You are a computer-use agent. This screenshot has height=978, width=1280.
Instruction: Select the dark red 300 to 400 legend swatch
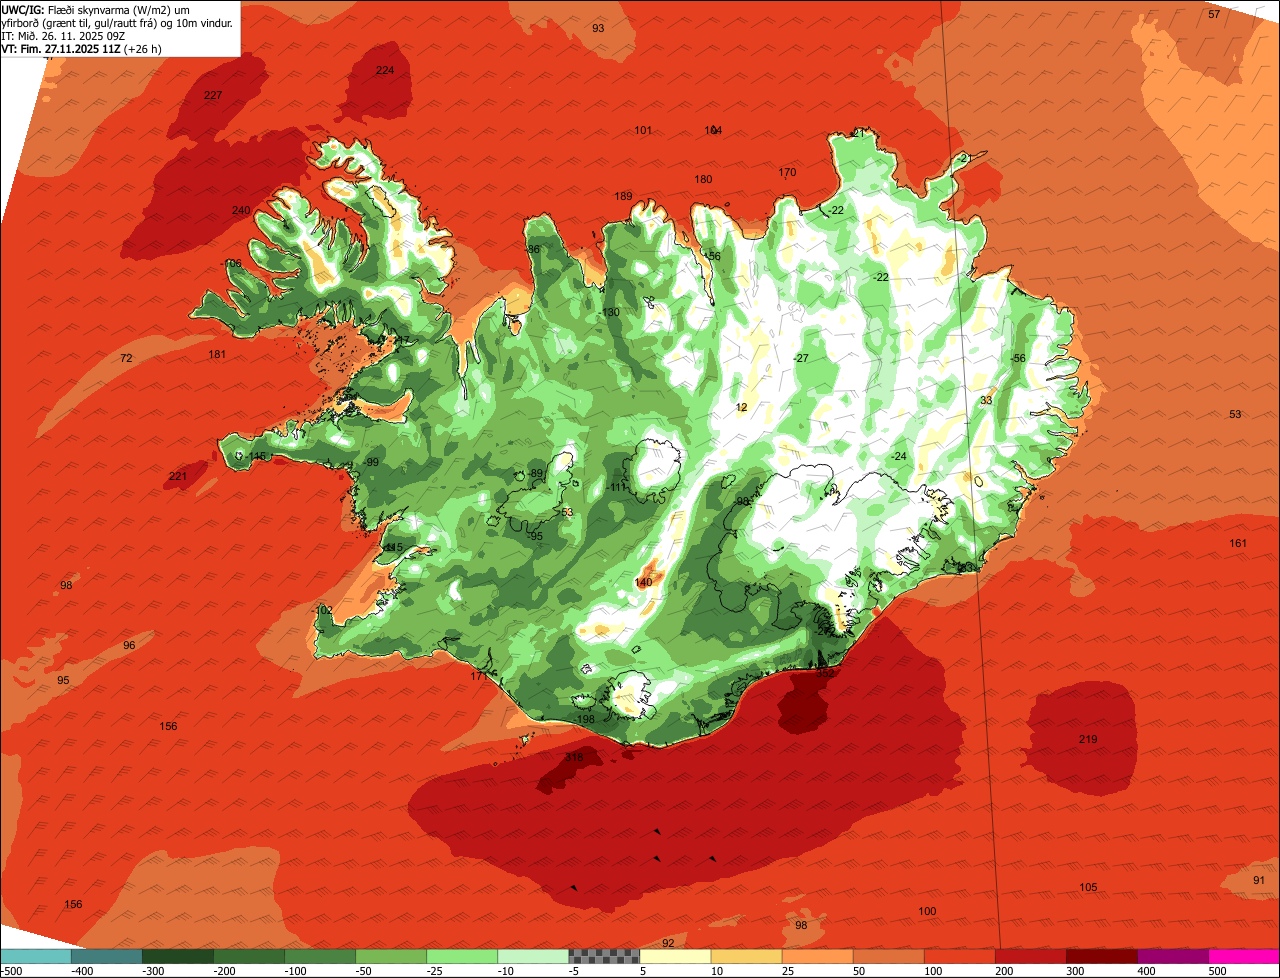click(1102, 956)
